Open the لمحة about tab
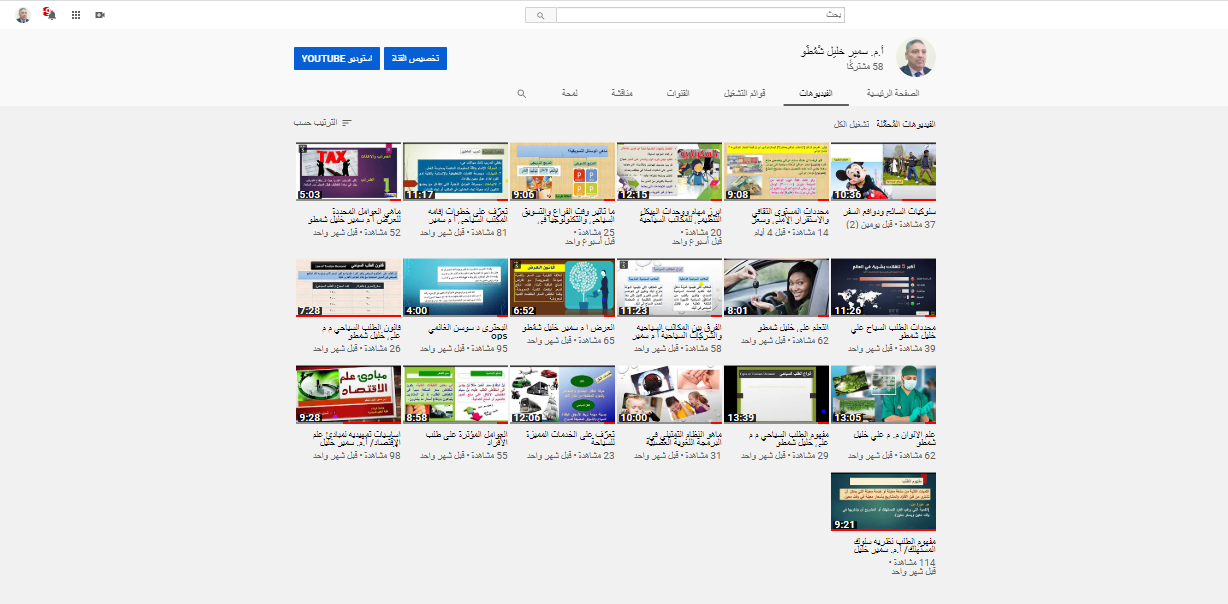Viewport: 1228px width, 604px height. (x=568, y=93)
